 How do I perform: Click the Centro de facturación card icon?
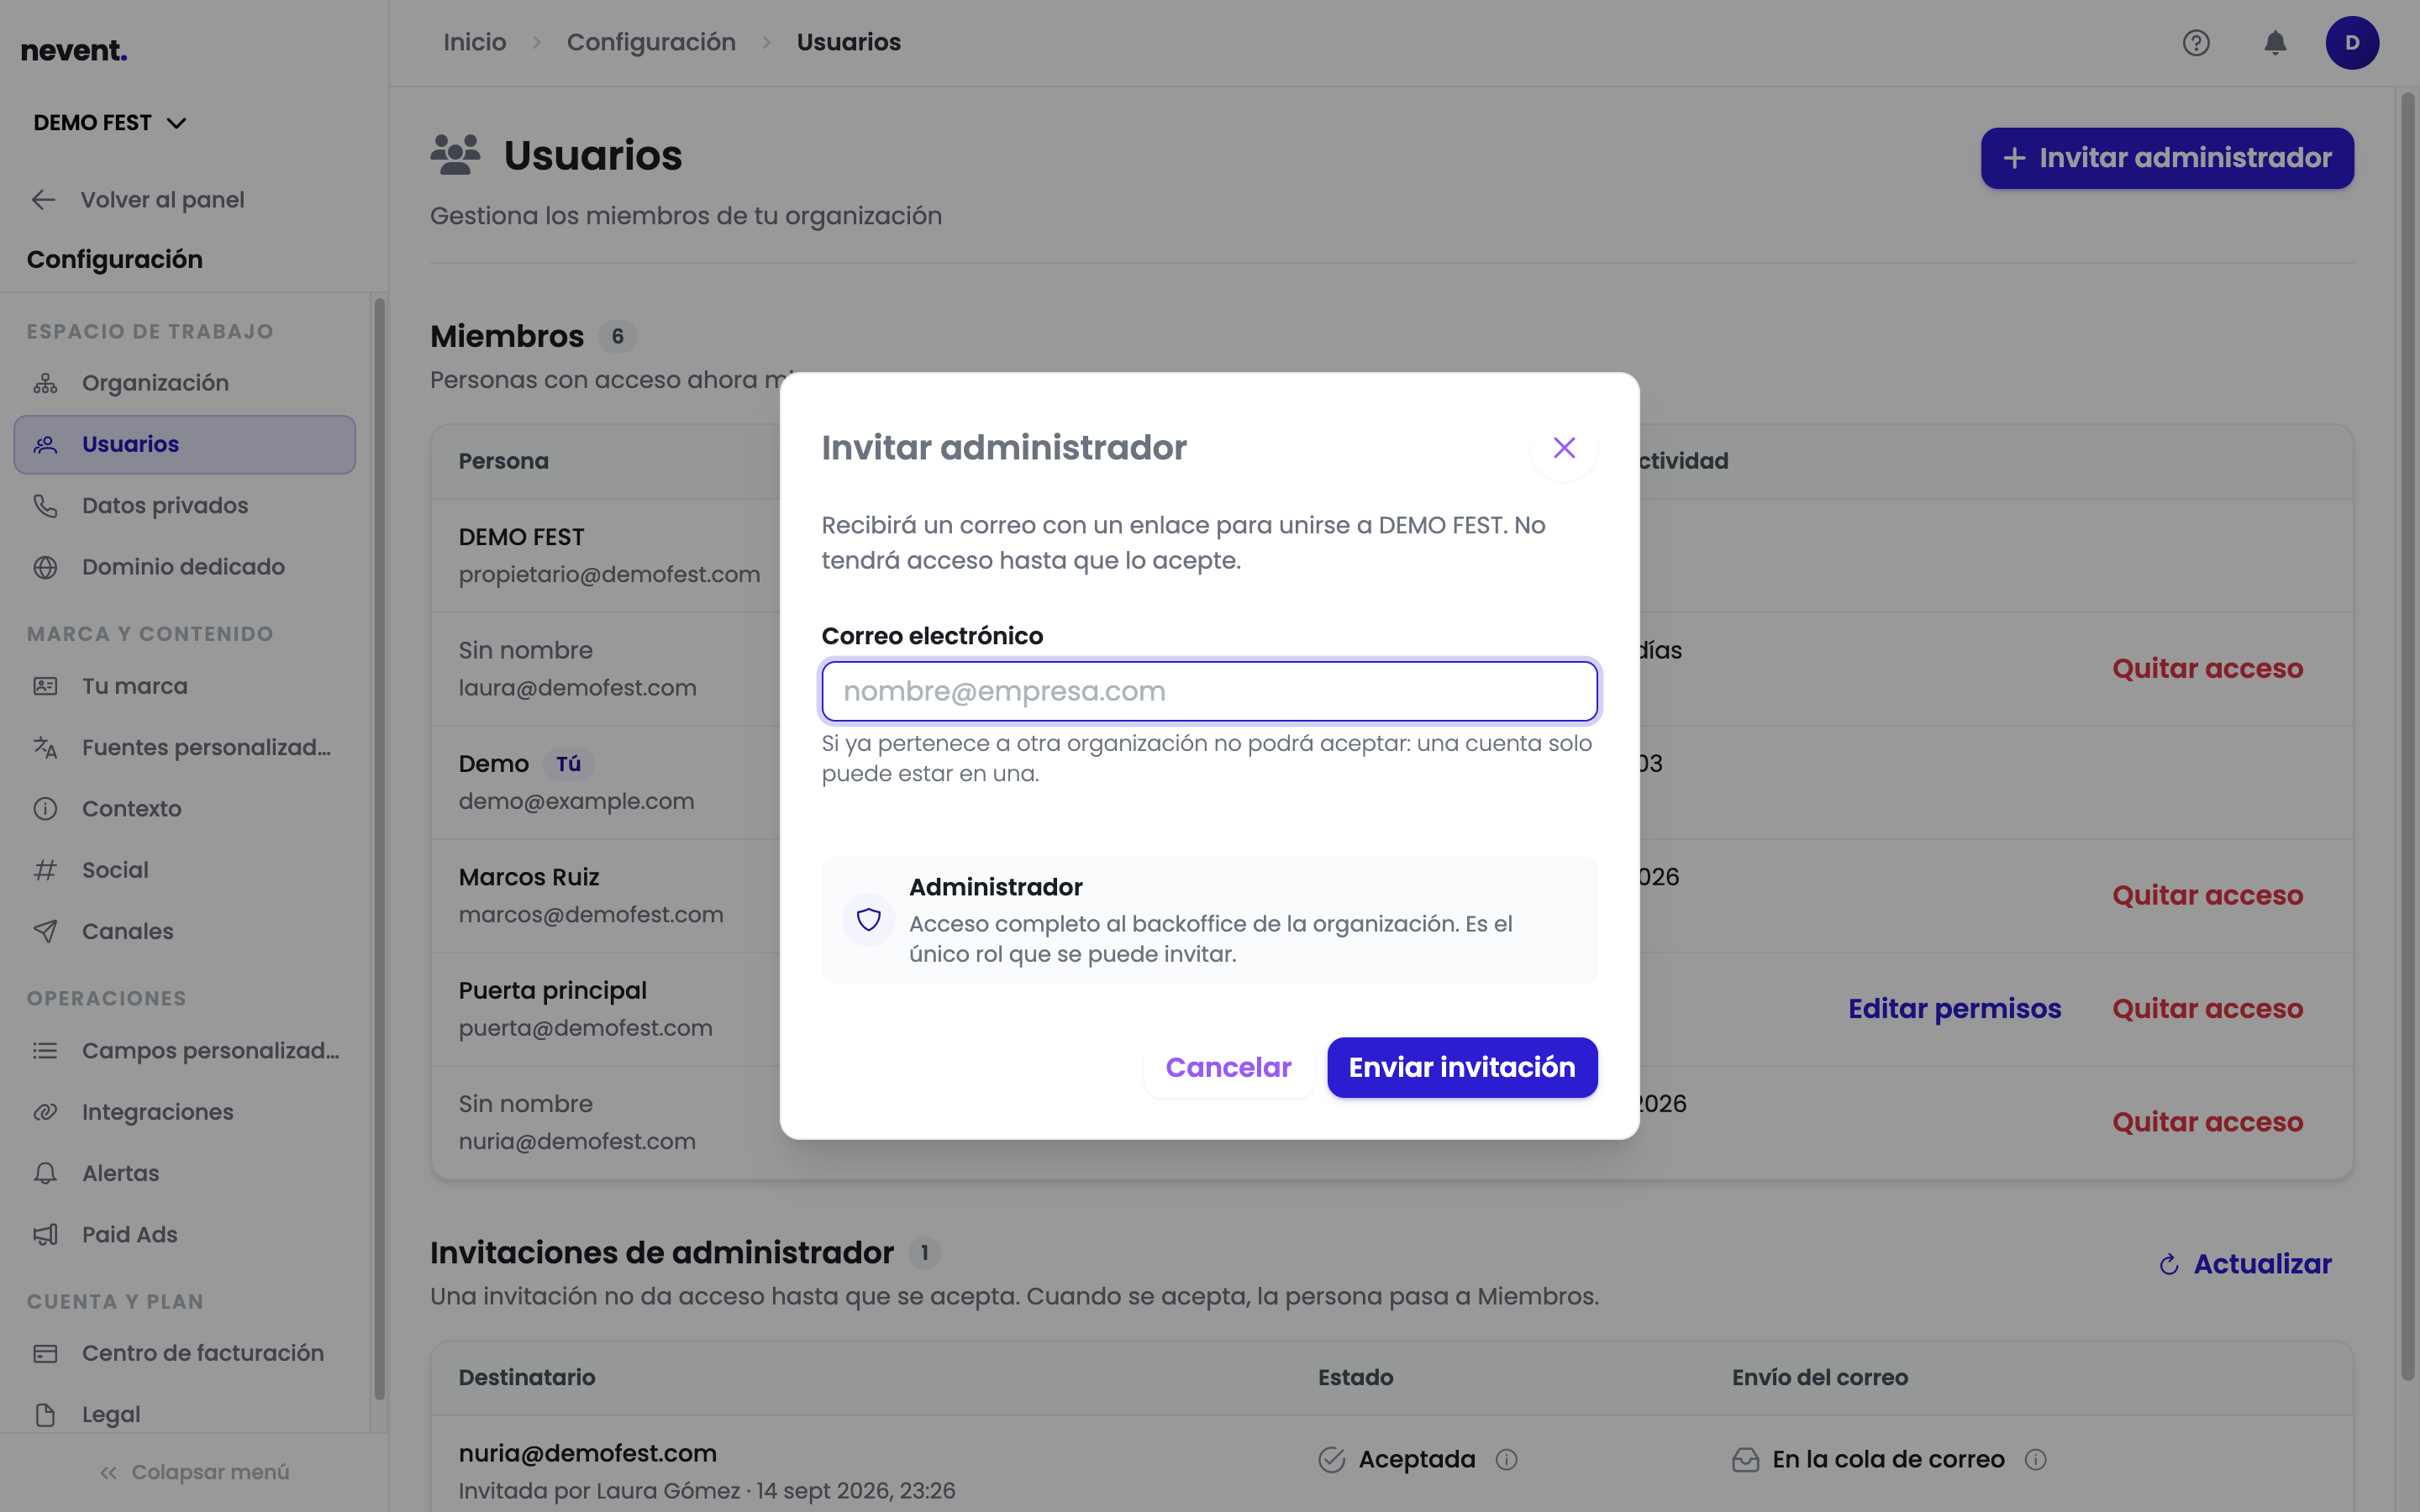[45, 1353]
